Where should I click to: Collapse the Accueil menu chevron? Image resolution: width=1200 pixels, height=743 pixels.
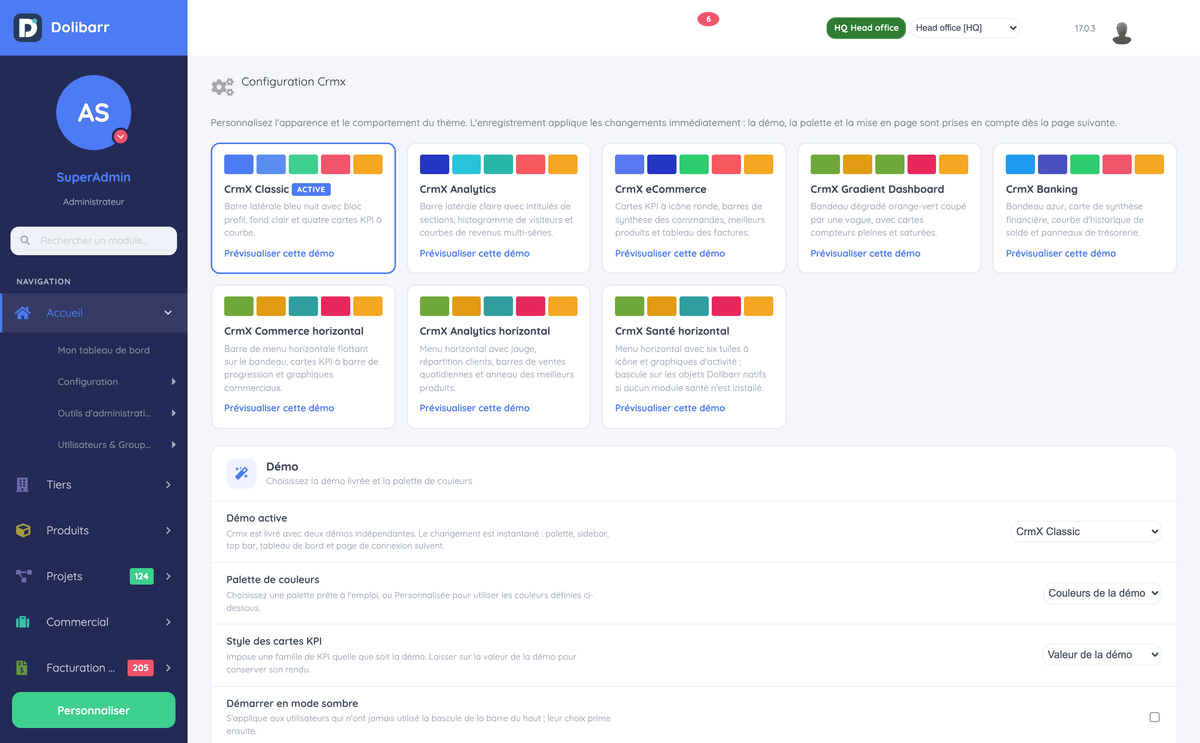point(168,313)
